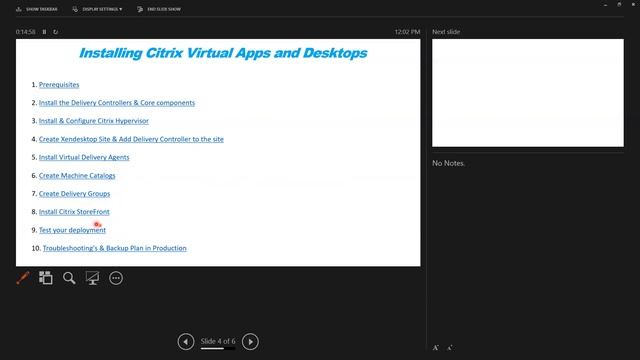Click the No Notes text area

point(449,163)
